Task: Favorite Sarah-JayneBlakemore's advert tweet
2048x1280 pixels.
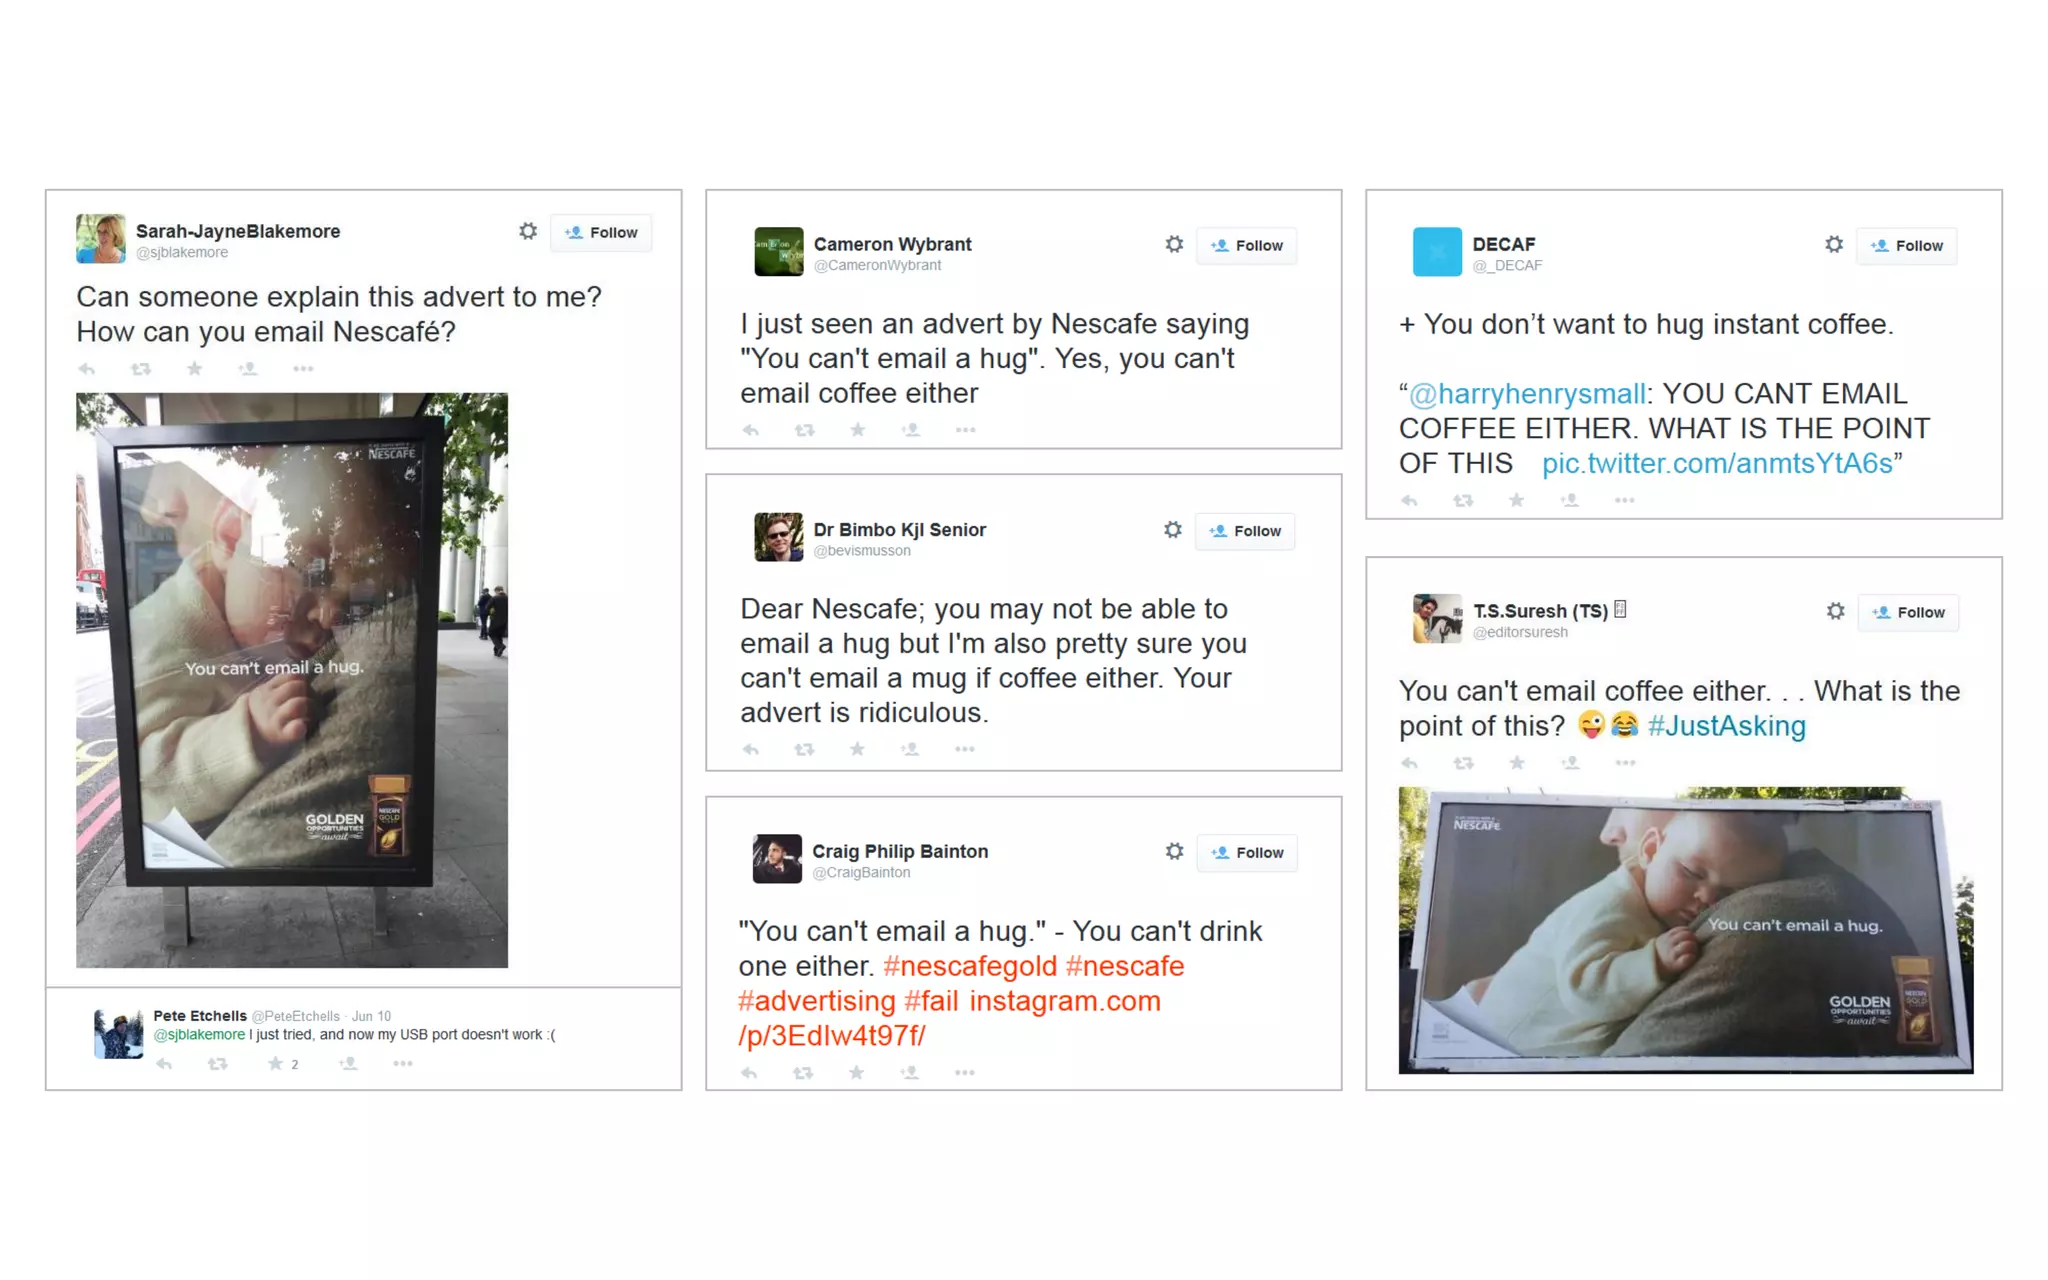Action: click(x=194, y=369)
